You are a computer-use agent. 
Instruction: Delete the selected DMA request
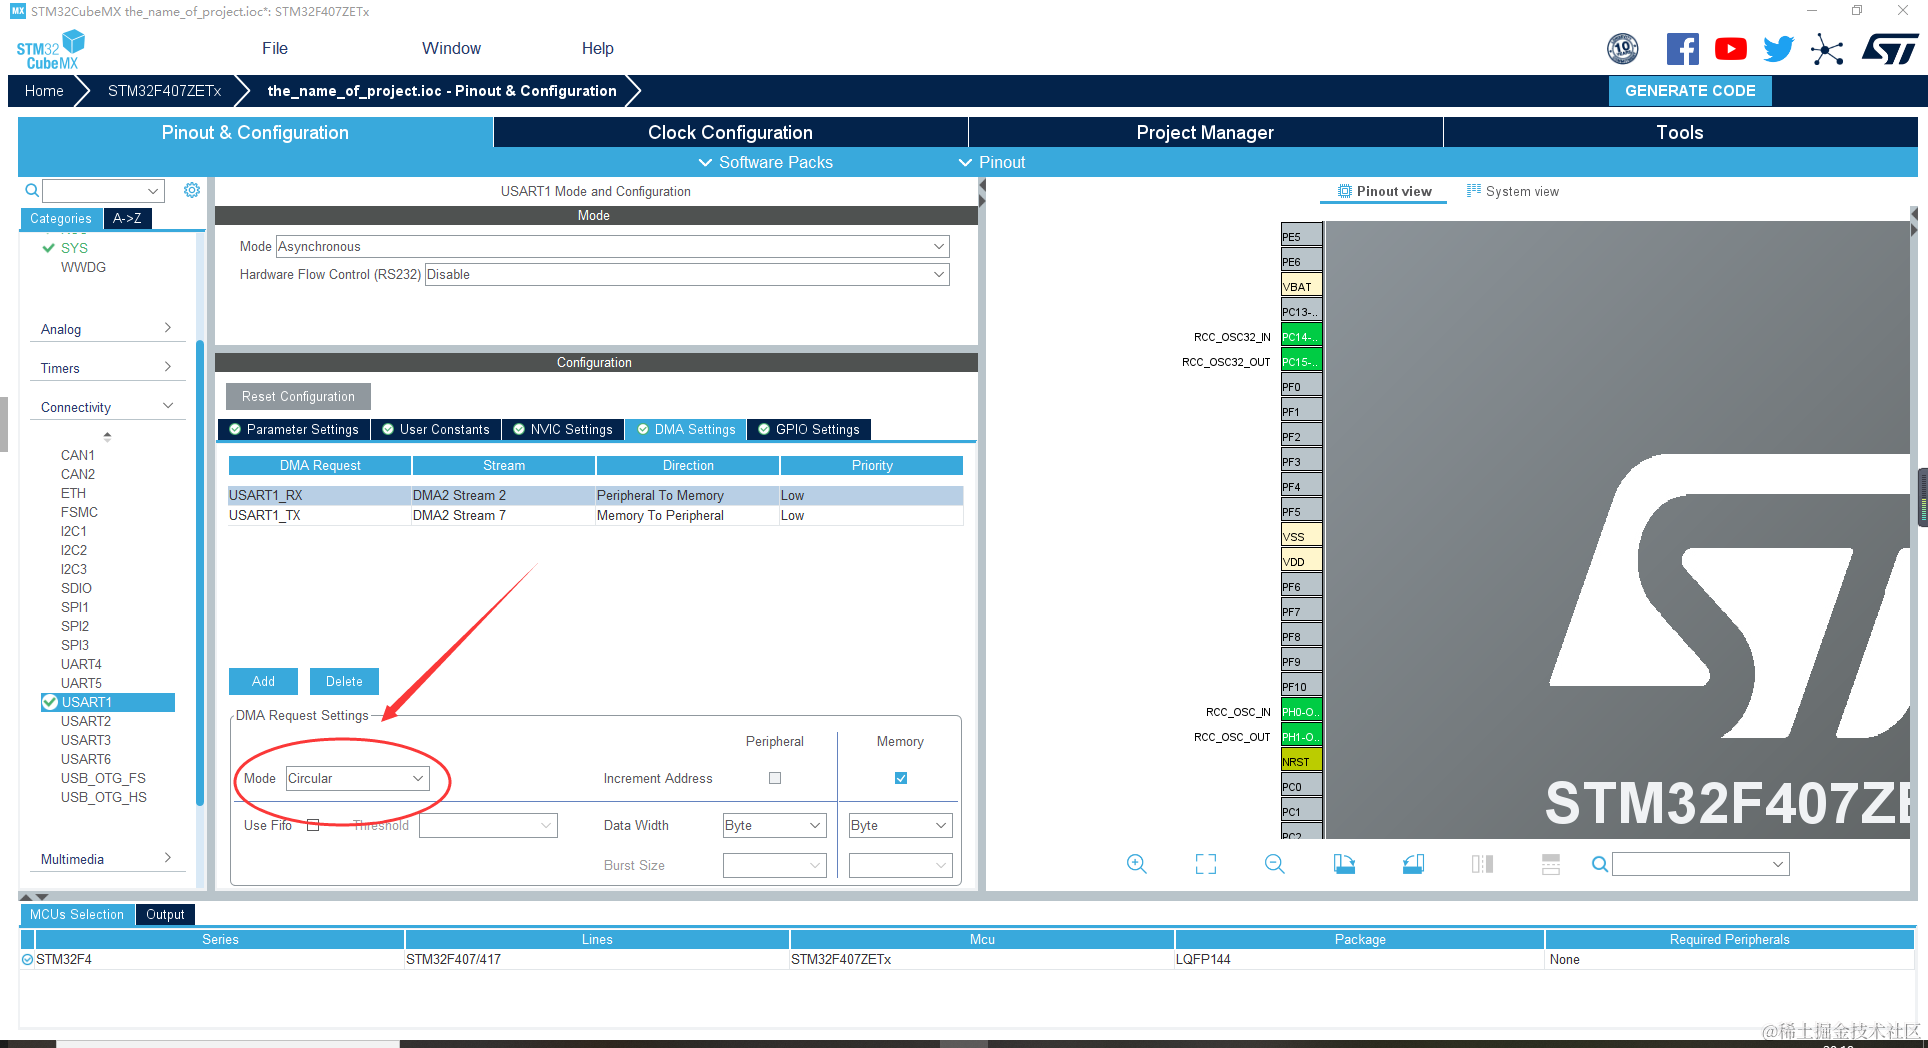[x=344, y=681]
